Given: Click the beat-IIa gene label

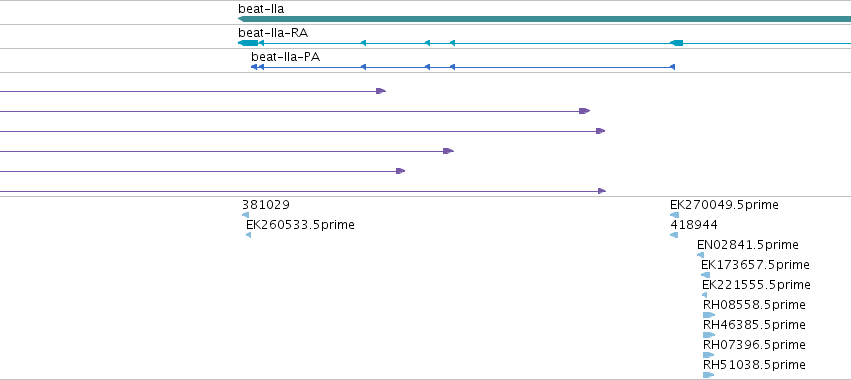Looking at the screenshot, I should click(x=261, y=9).
